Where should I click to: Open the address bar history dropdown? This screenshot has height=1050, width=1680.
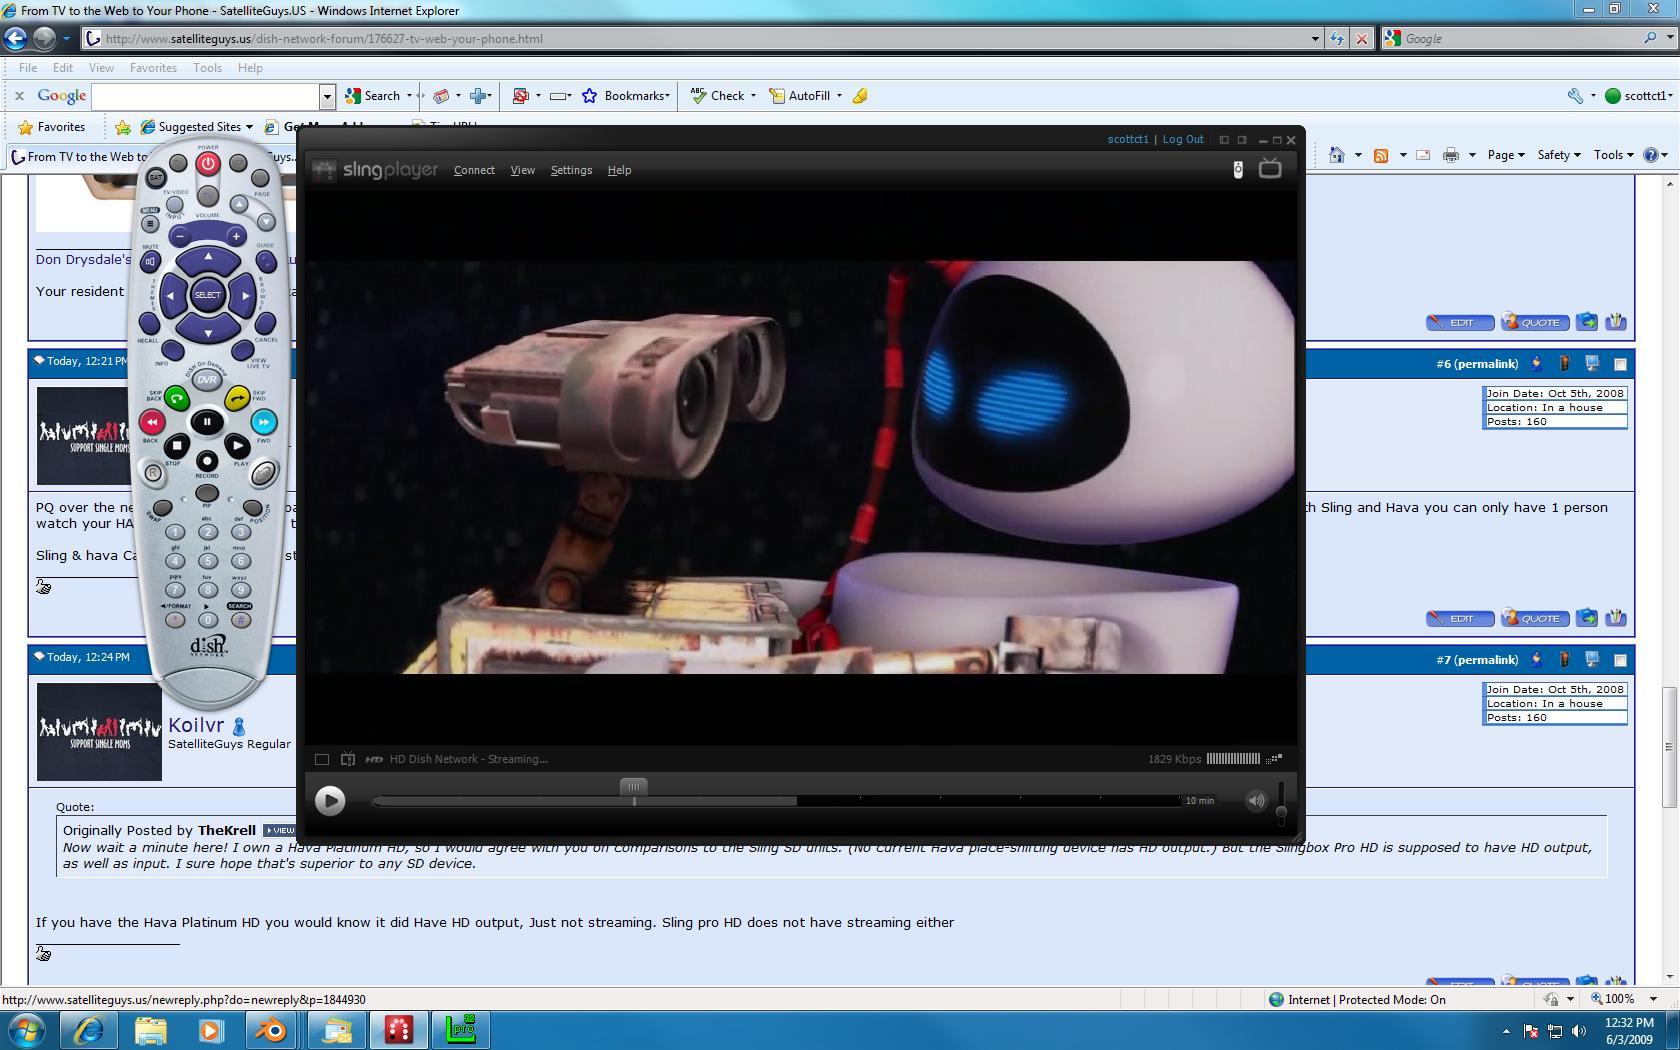(x=1315, y=39)
